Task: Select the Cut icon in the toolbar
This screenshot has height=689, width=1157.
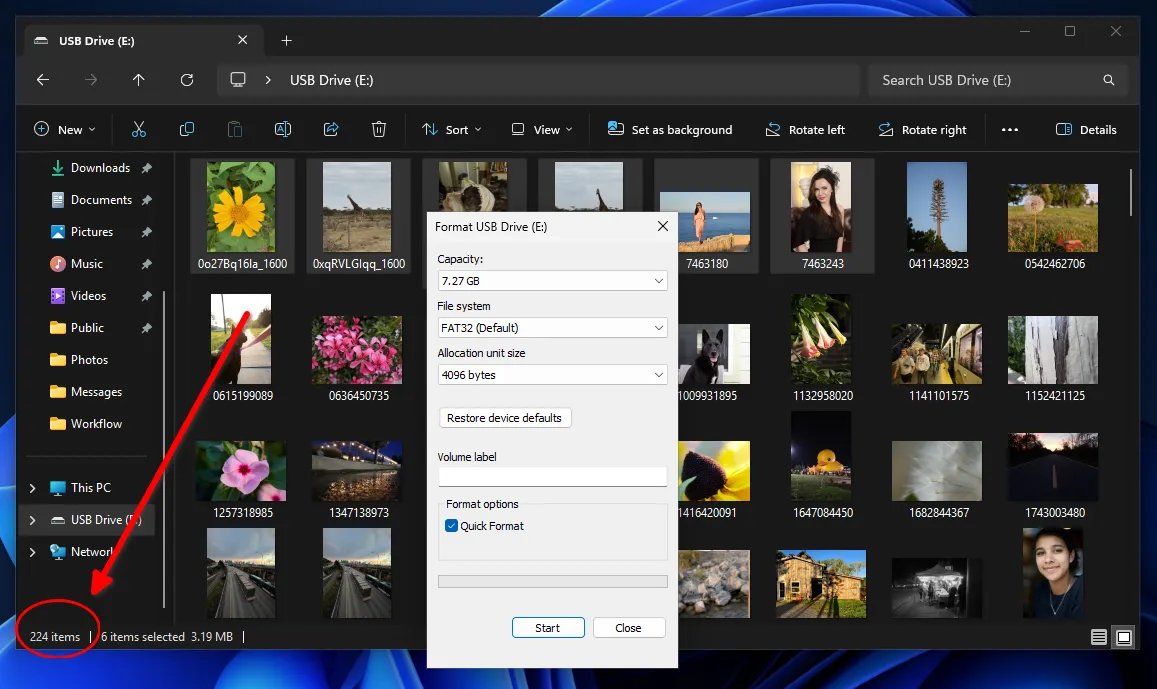Action: pyautogui.click(x=139, y=129)
